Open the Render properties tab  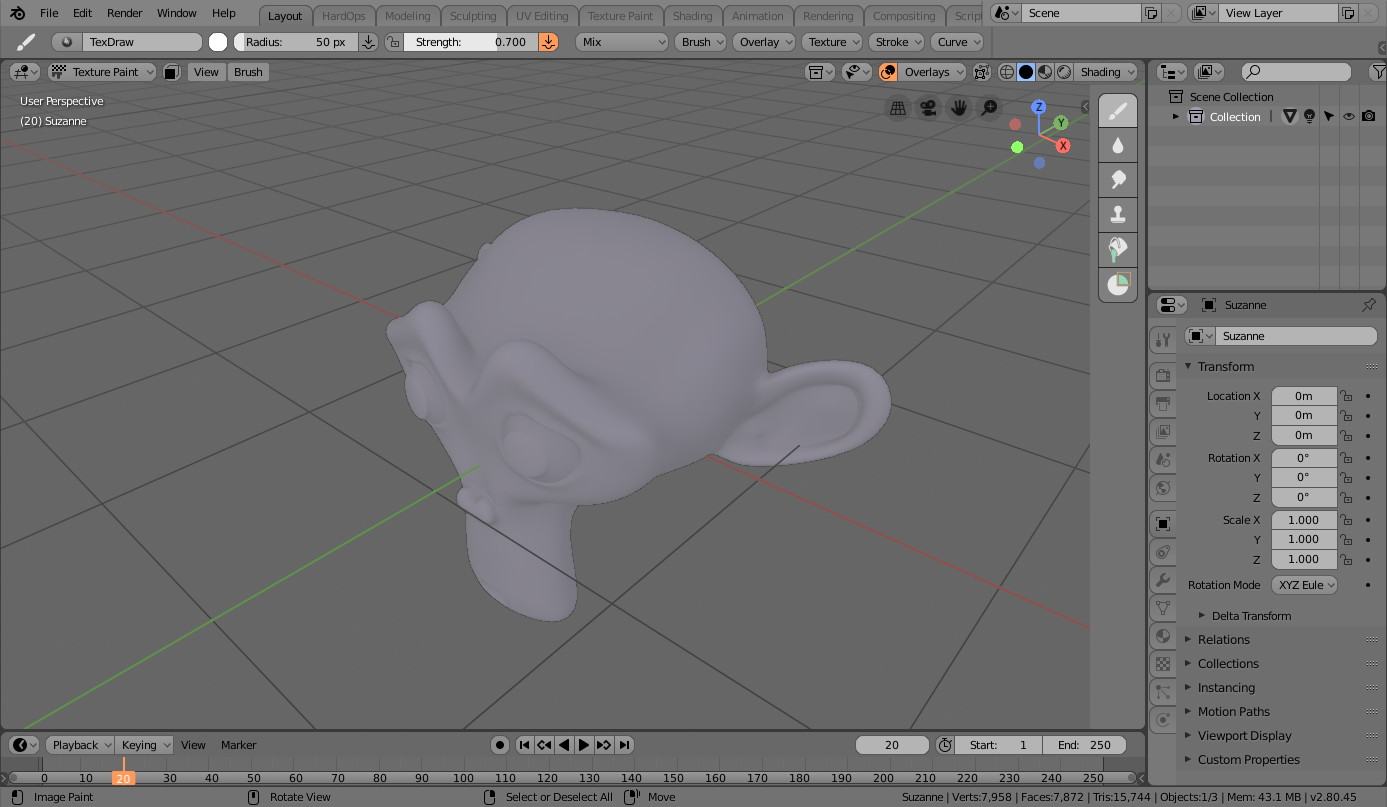1162,375
